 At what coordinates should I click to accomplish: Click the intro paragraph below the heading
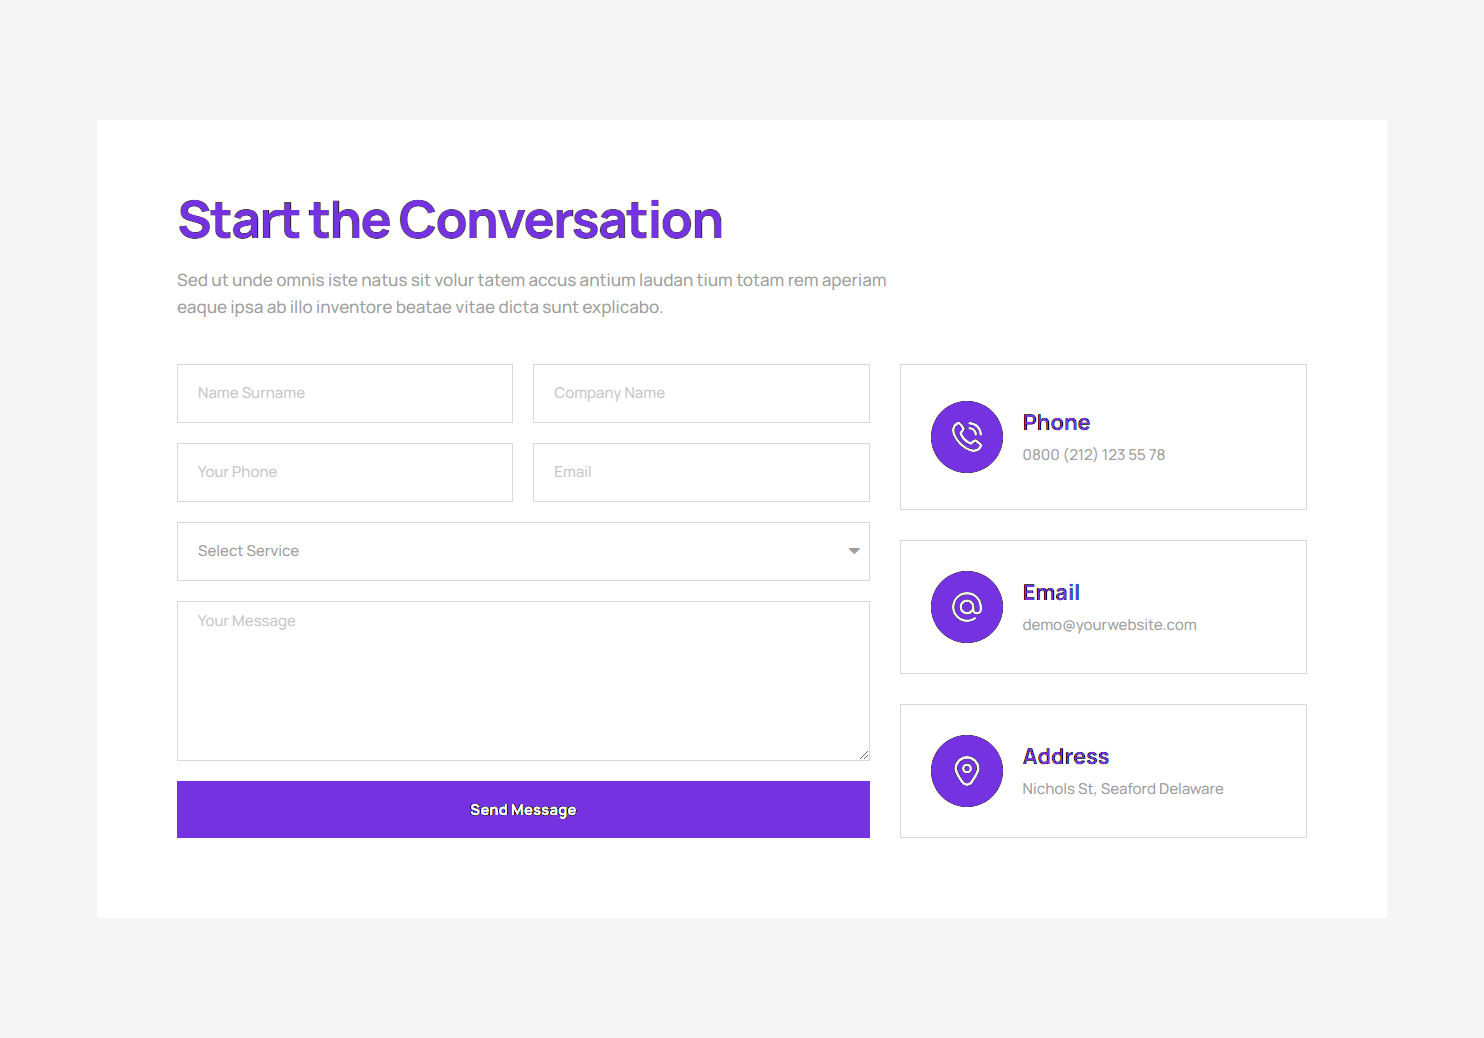[x=531, y=294]
